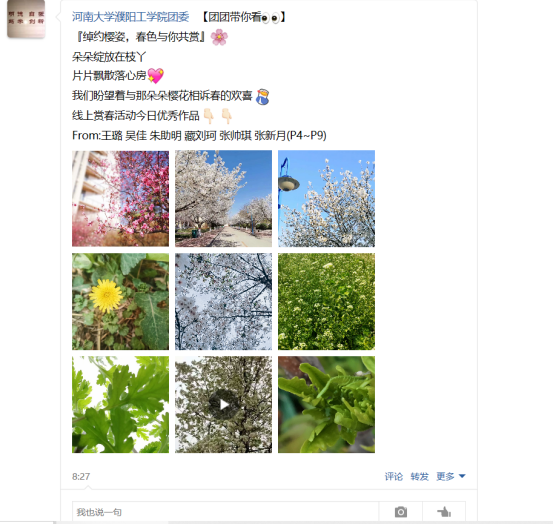Open the street lamp and white blossoms photo
This screenshot has width=554, height=525.
[326, 198]
